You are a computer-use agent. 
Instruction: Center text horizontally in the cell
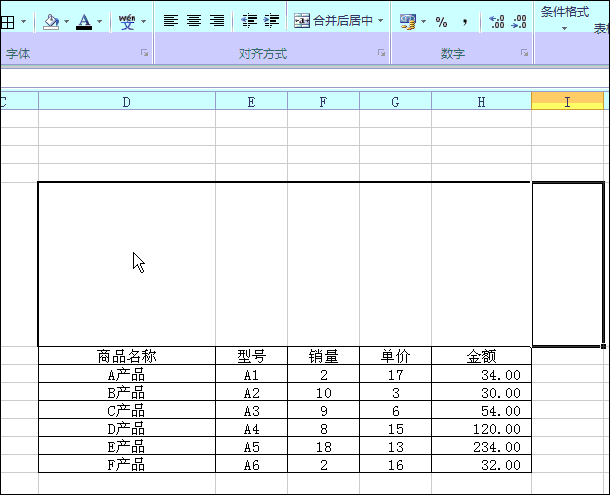[193, 20]
